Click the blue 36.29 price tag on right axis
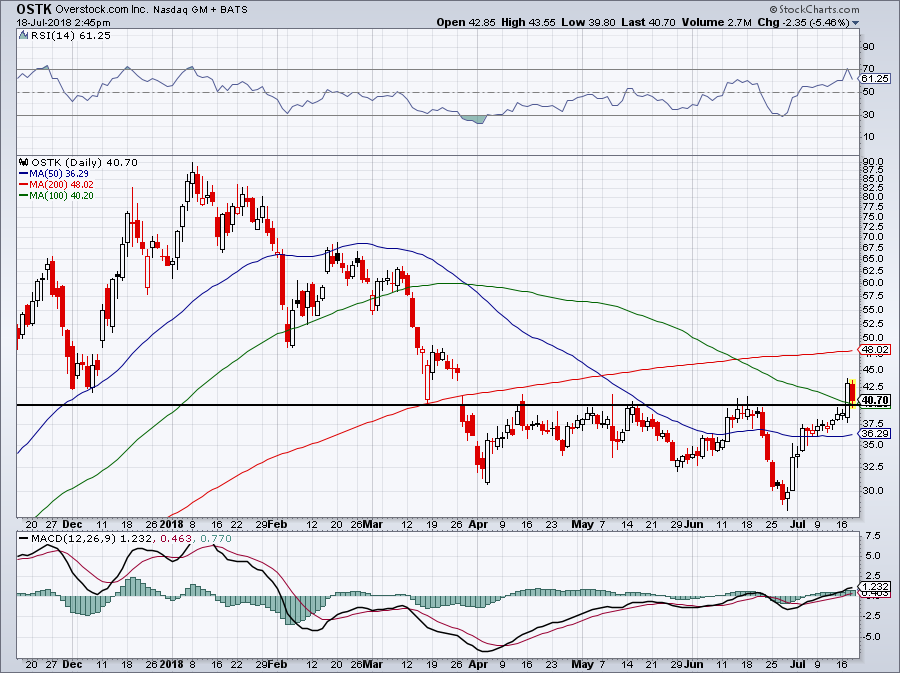 click(875, 434)
